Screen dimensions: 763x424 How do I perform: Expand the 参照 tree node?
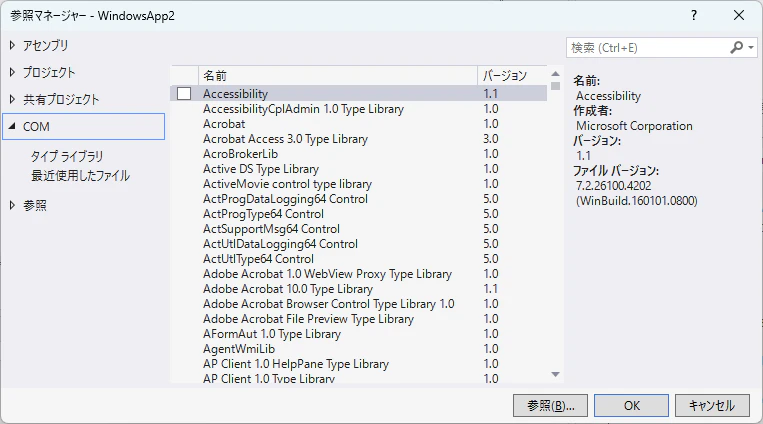[x=12, y=205]
